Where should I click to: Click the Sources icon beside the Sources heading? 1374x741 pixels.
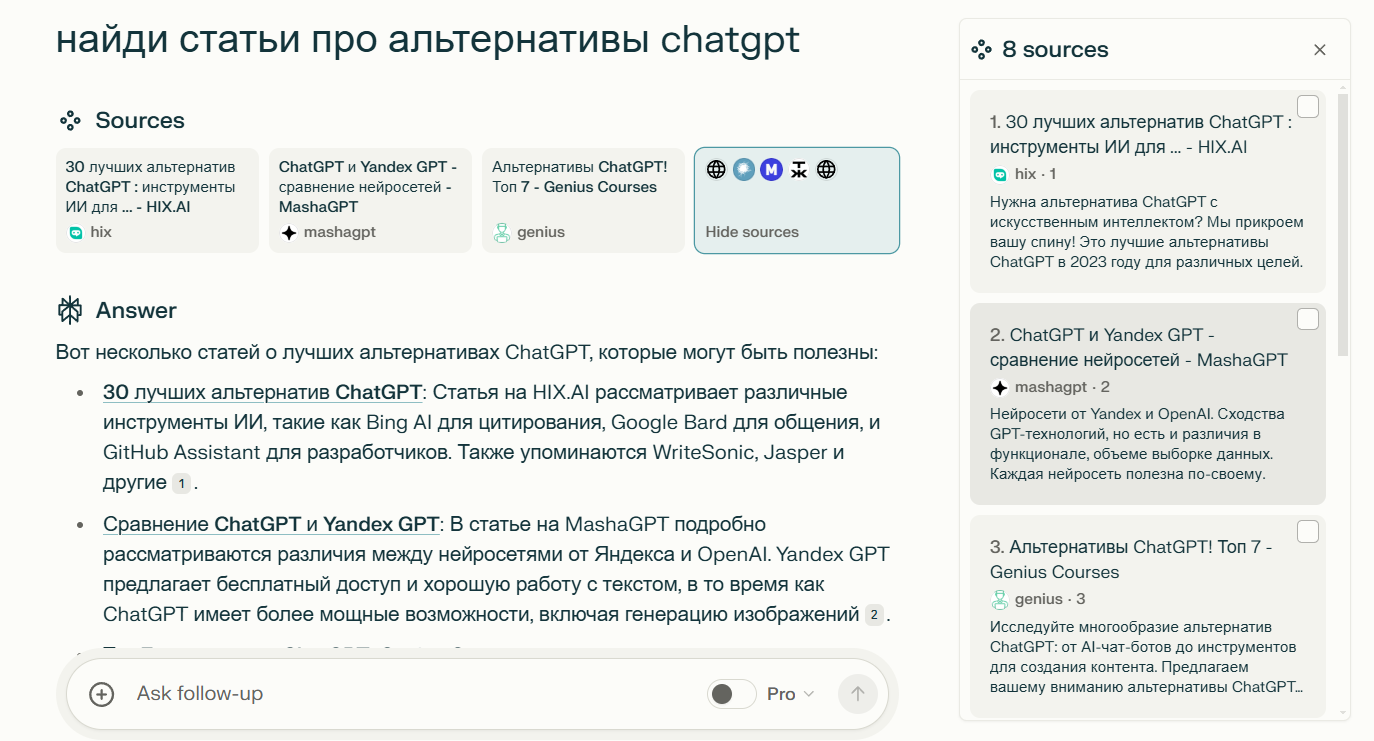pyautogui.click(x=70, y=120)
